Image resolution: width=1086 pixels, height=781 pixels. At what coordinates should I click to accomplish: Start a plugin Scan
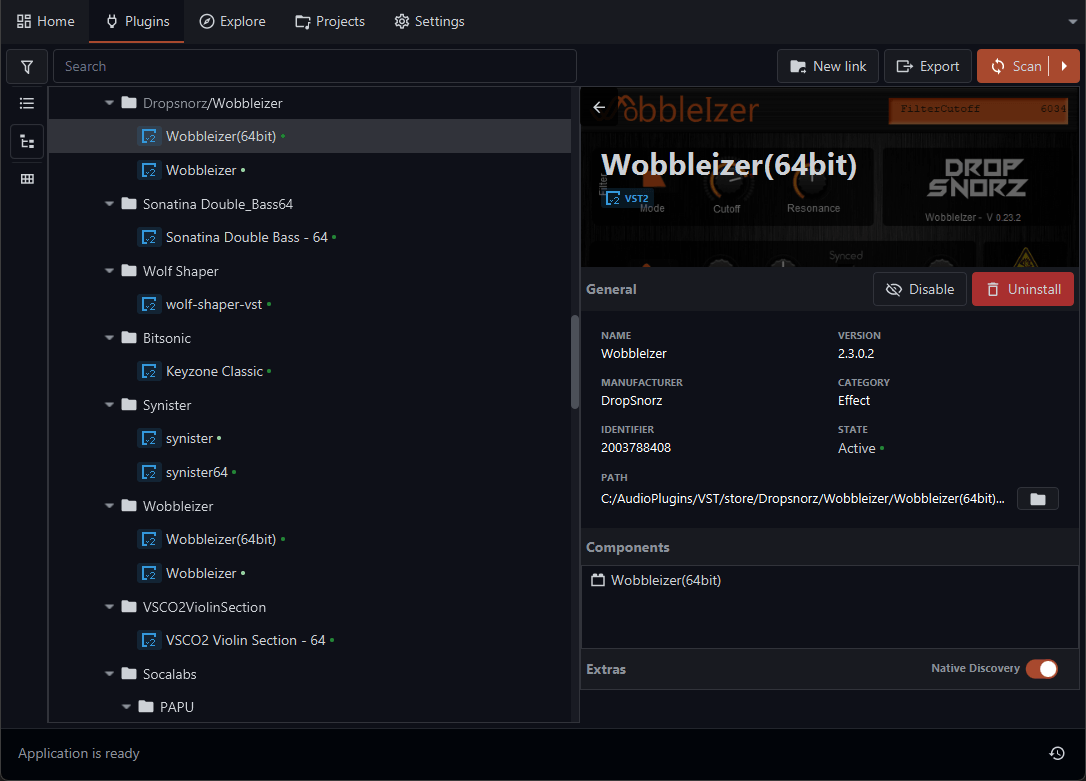click(x=1015, y=66)
